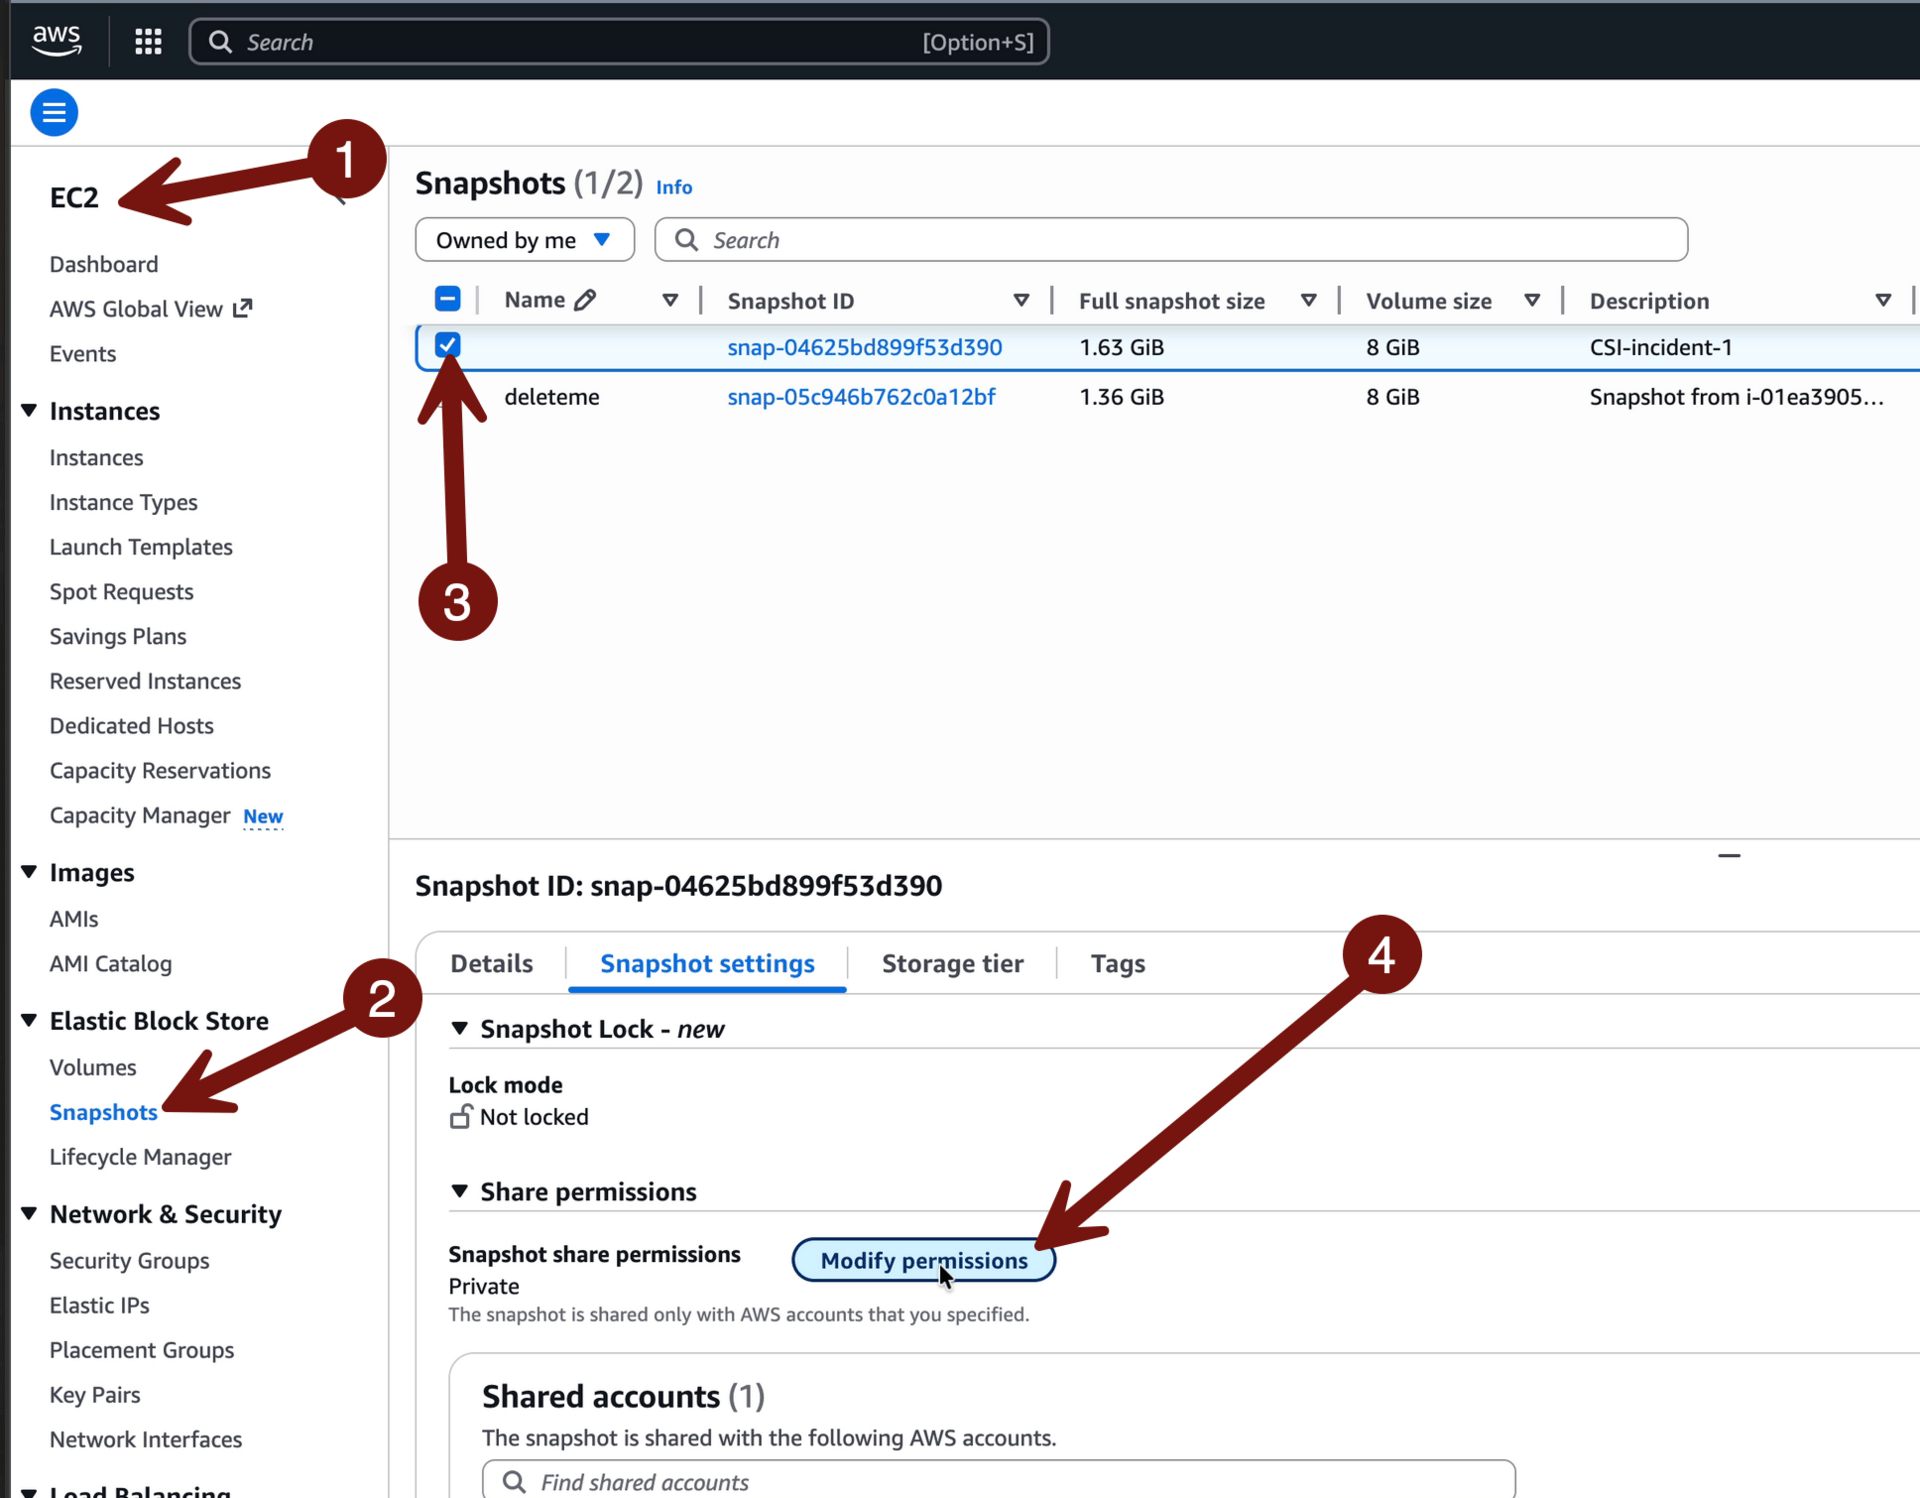This screenshot has width=1920, height=1498.
Task: Open the services grid menu icon
Action: 148,41
